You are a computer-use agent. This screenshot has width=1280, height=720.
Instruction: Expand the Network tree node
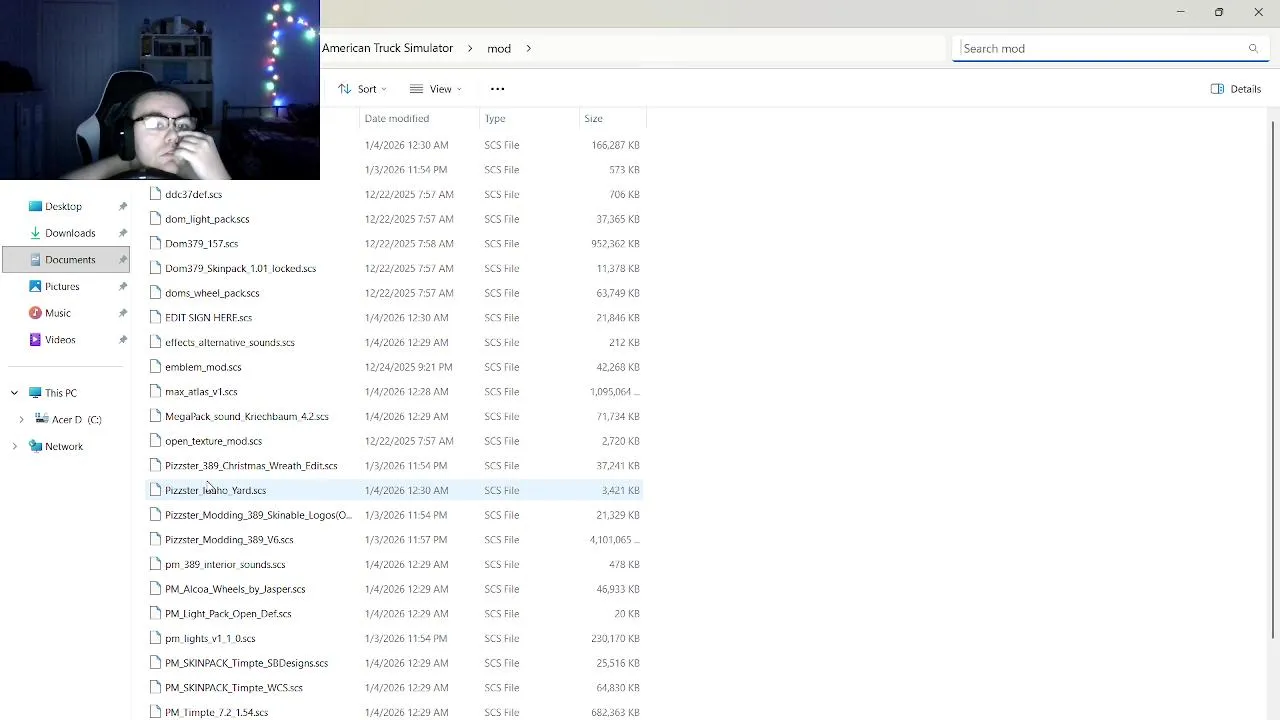click(x=14, y=447)
